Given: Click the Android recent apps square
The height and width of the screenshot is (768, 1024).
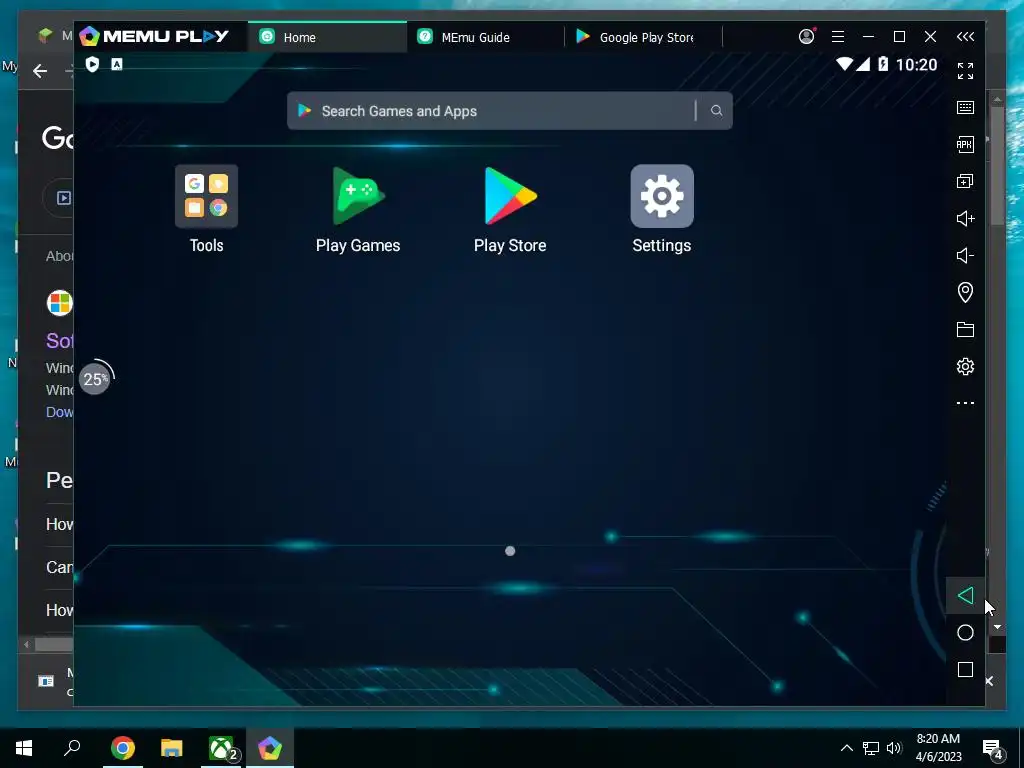Looking at the screenshot, I should point(965,669).
